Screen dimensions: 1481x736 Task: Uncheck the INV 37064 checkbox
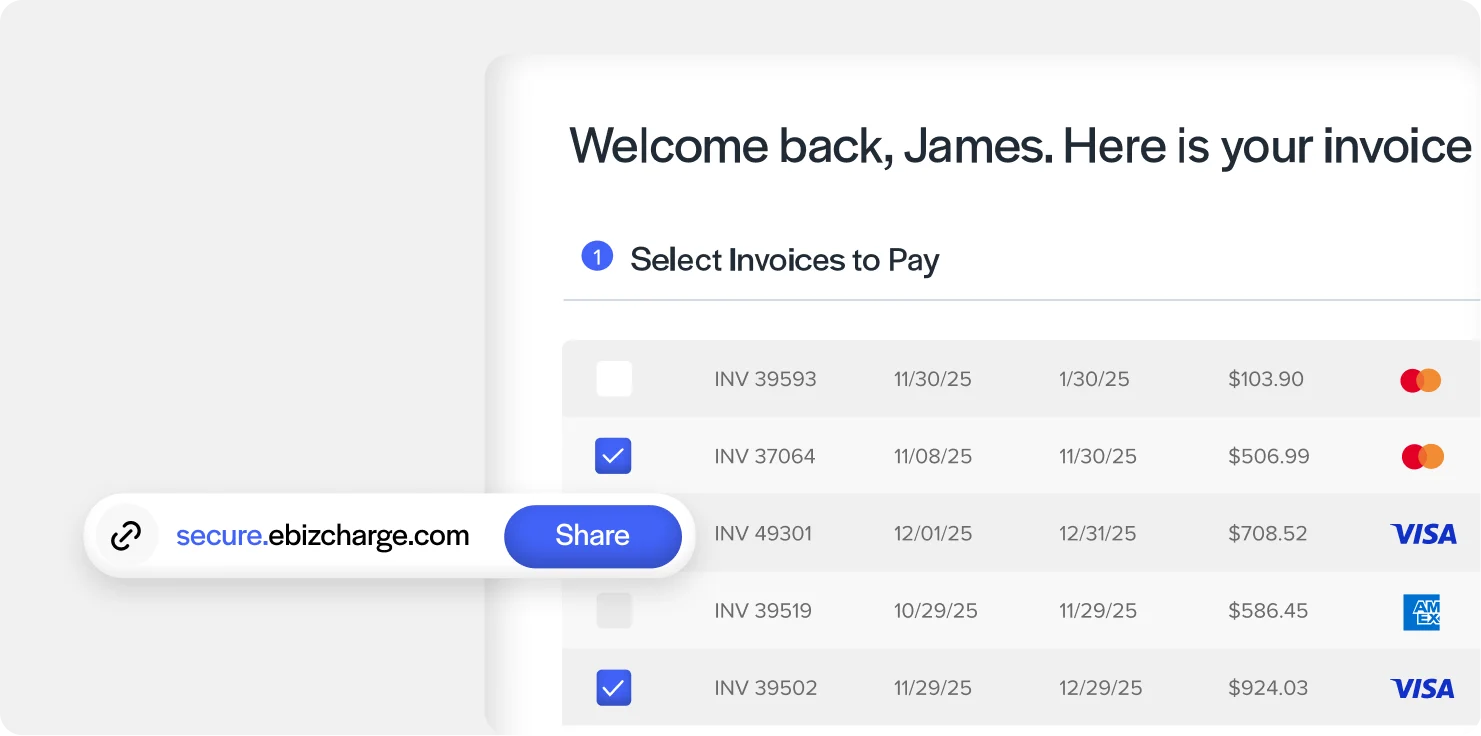613,456
